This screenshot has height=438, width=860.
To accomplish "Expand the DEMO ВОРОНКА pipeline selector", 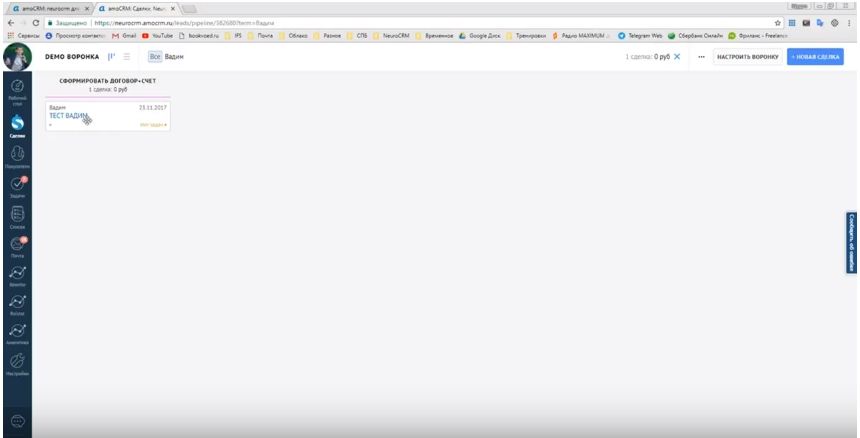I will [72, 57].
